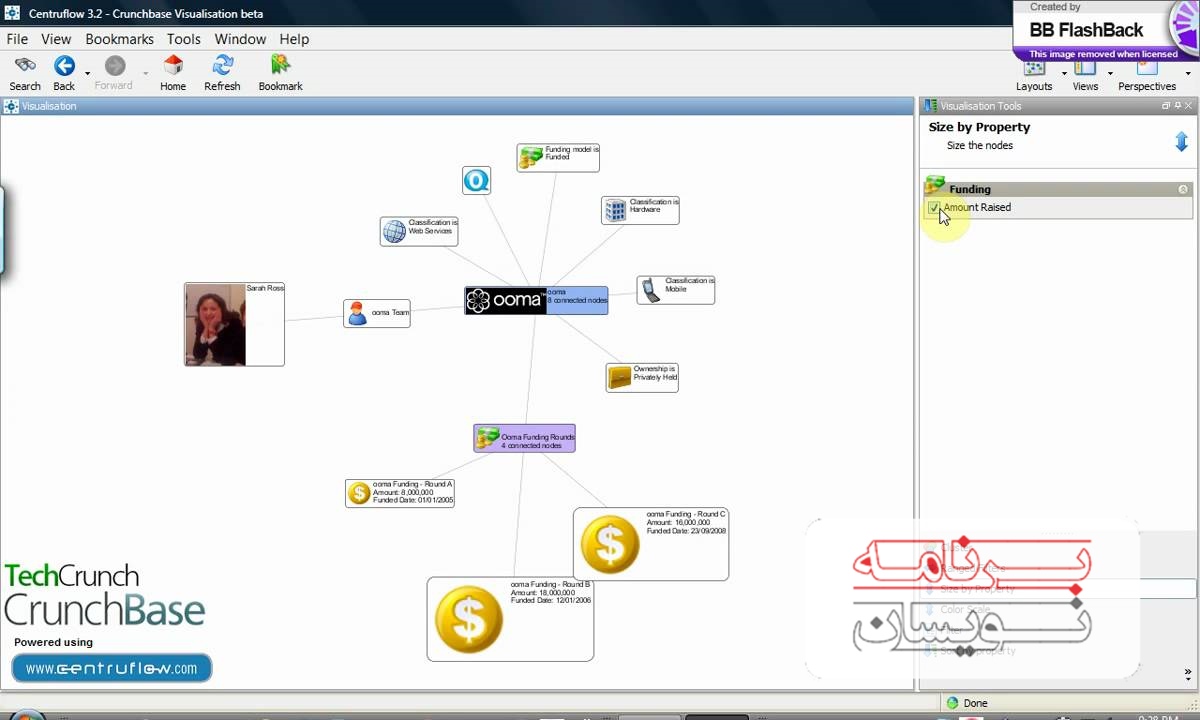Click the Done status bar text

[976, 703]
